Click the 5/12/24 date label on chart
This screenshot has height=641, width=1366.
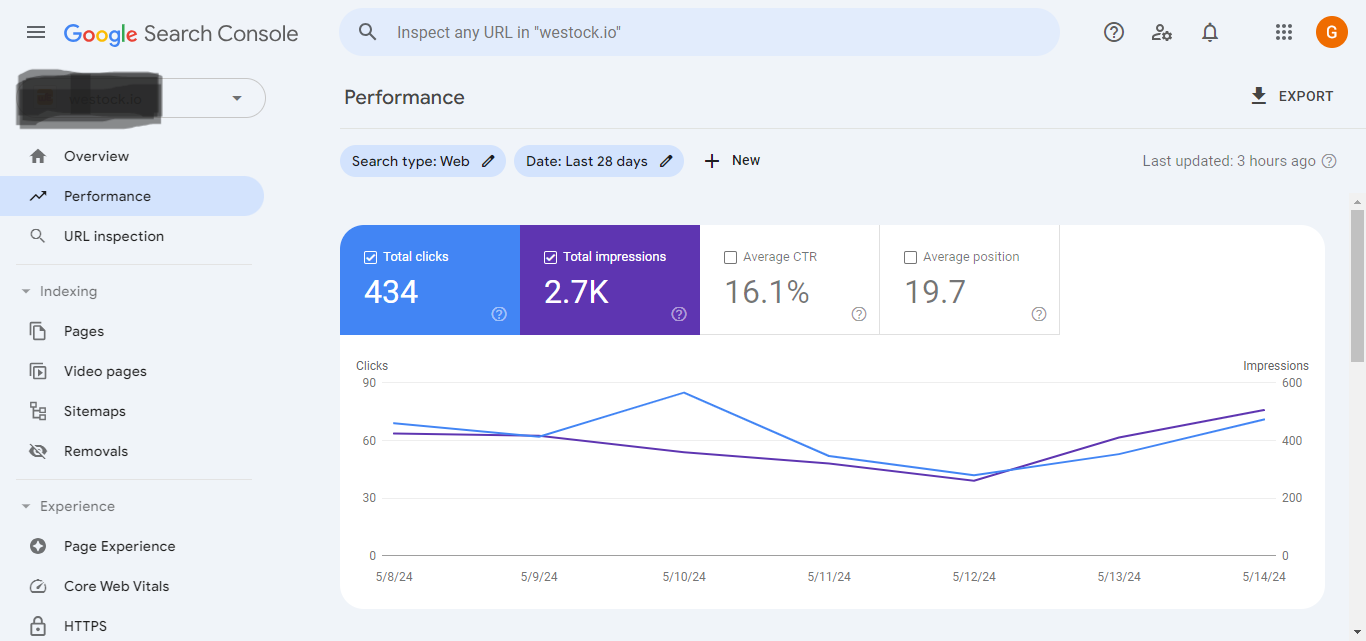pos(974,577)
